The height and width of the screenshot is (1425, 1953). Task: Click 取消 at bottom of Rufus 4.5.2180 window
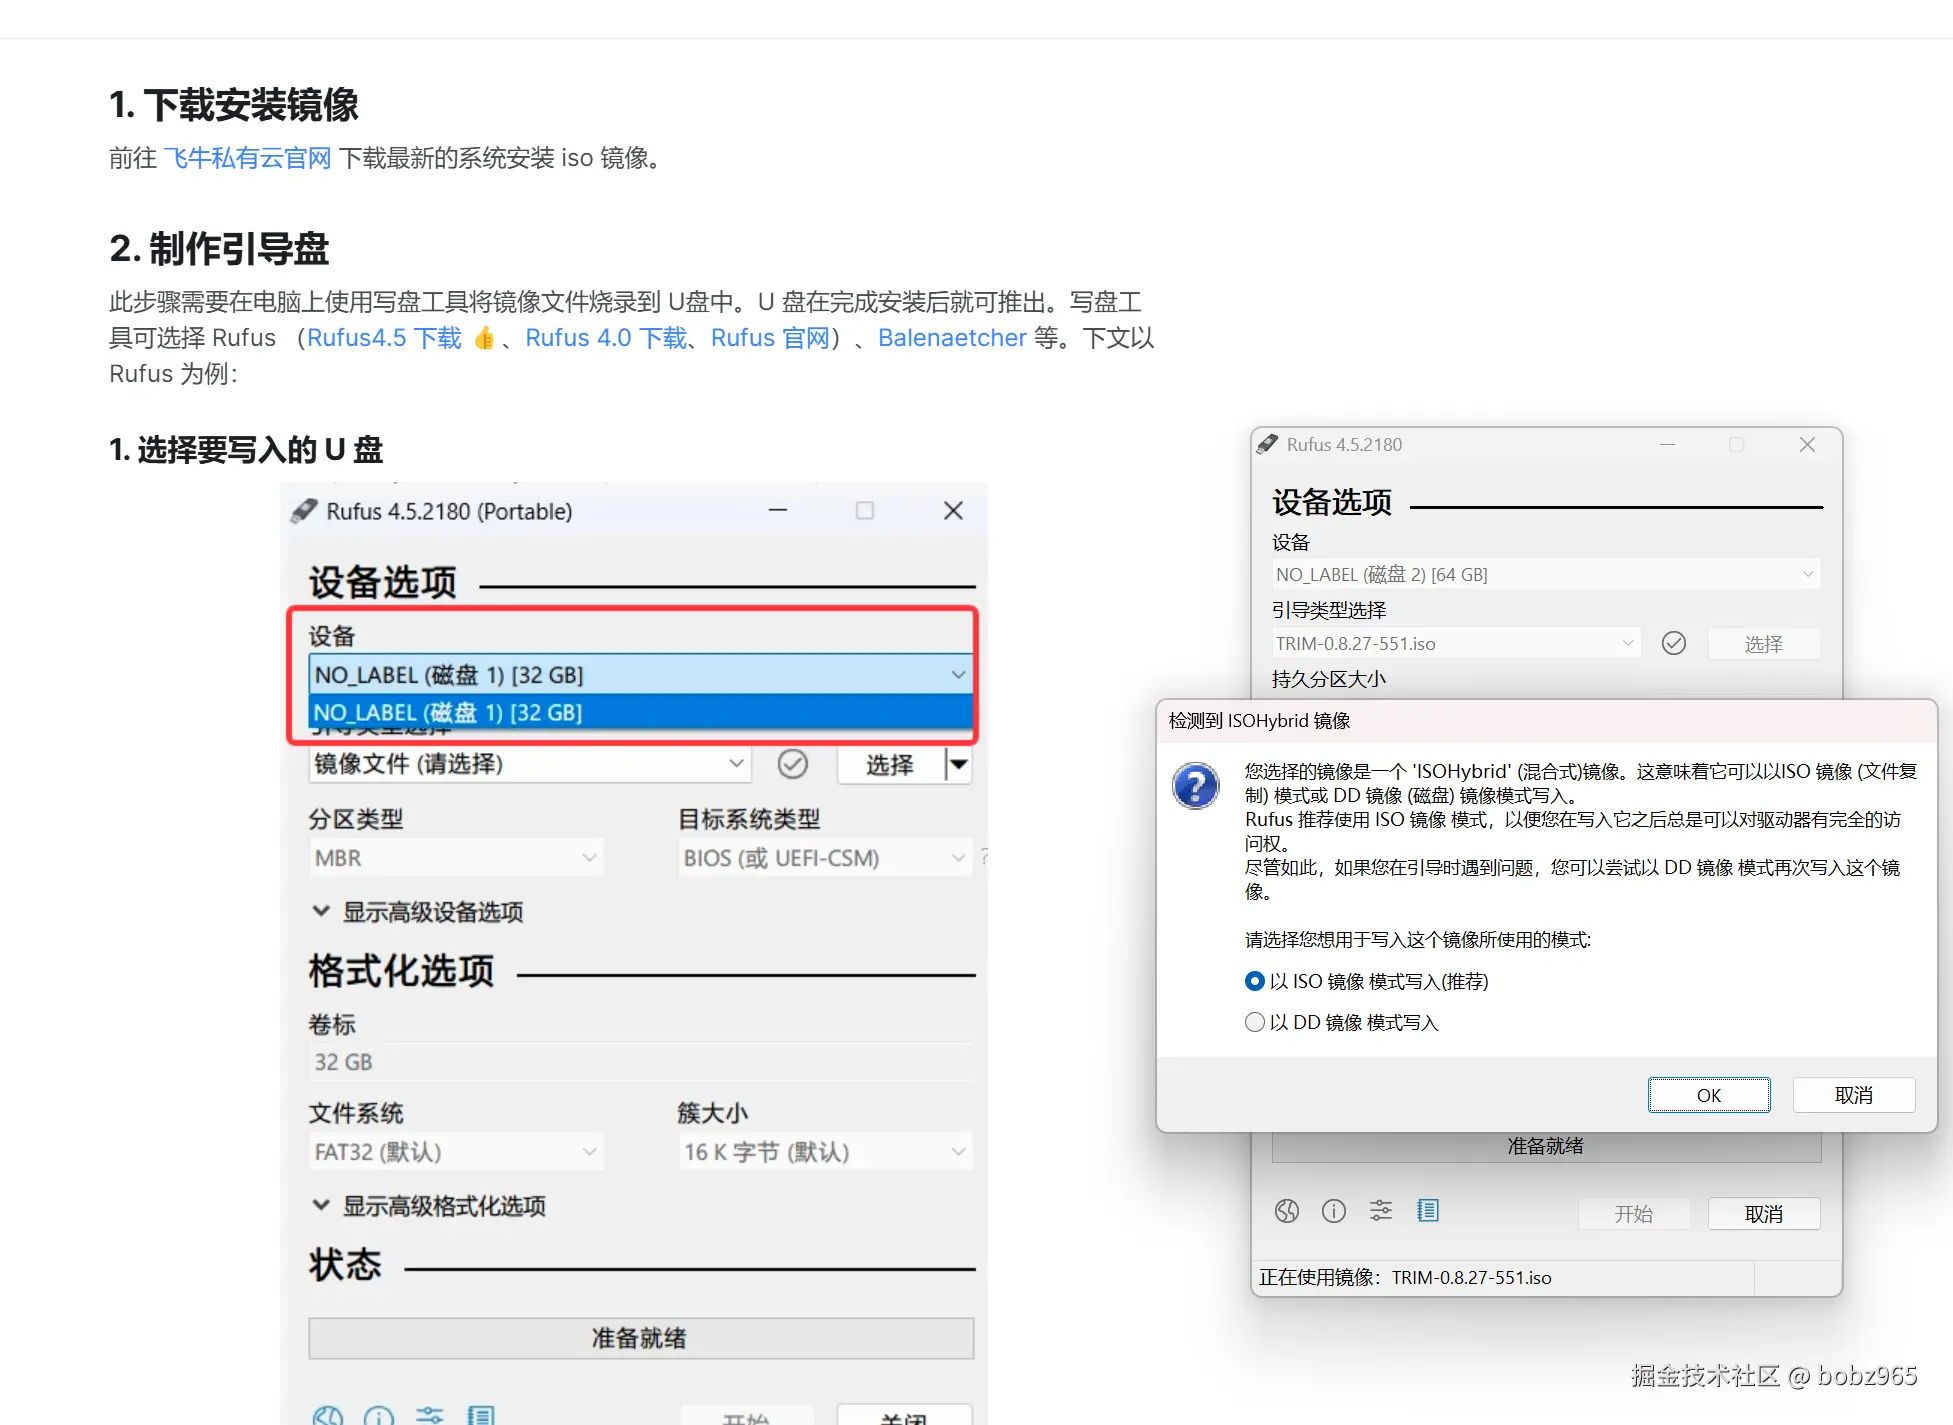(x=1764, y=1214)
